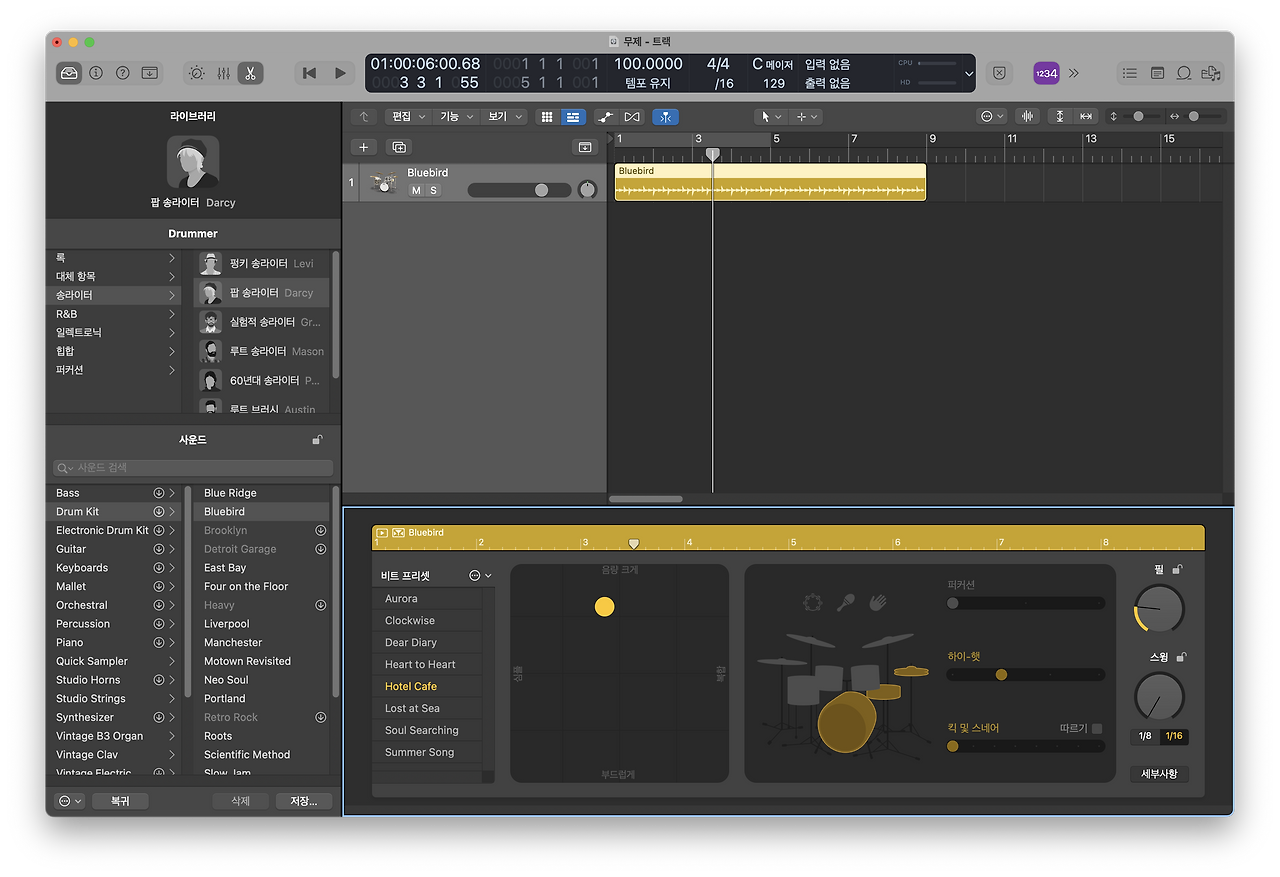
Task: Click the track header tray-arrow button
Action: pyautogui.click(x=585, y=147)
